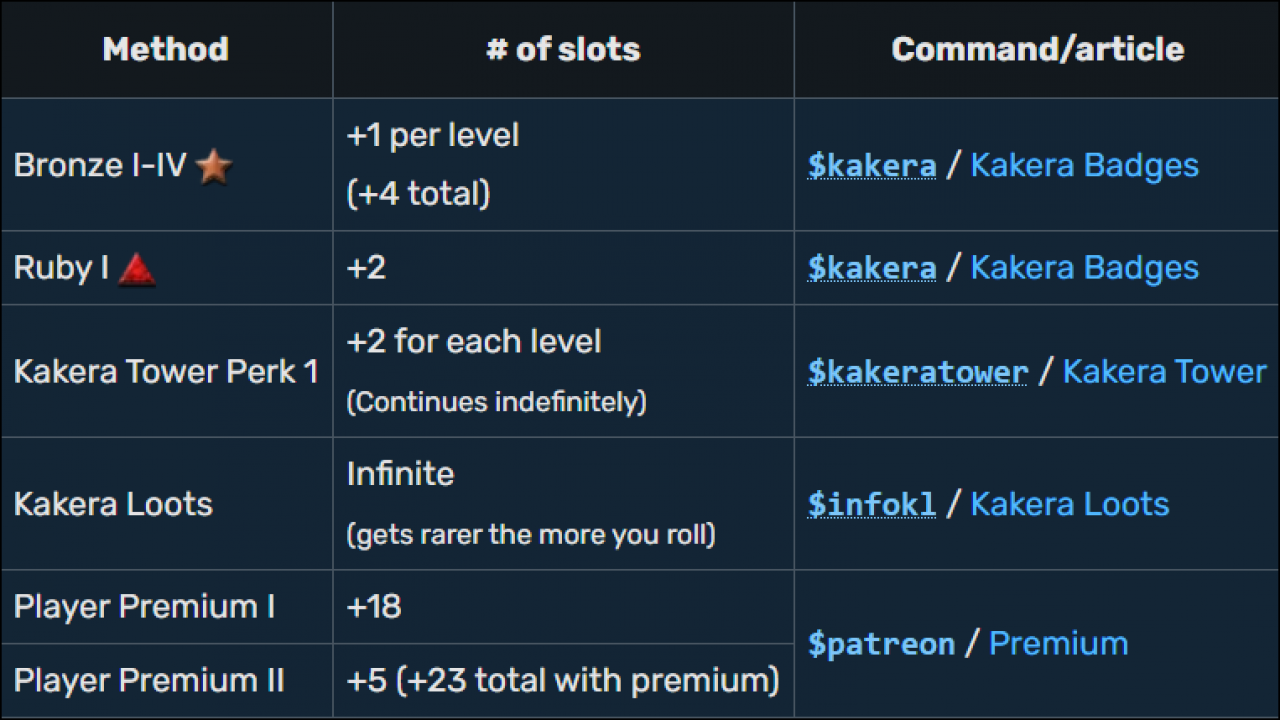The height and width of the screenshot is (720, 1280).
Task: Follow Kakera Badges link in Ruby row
Action: point(1084,268)
